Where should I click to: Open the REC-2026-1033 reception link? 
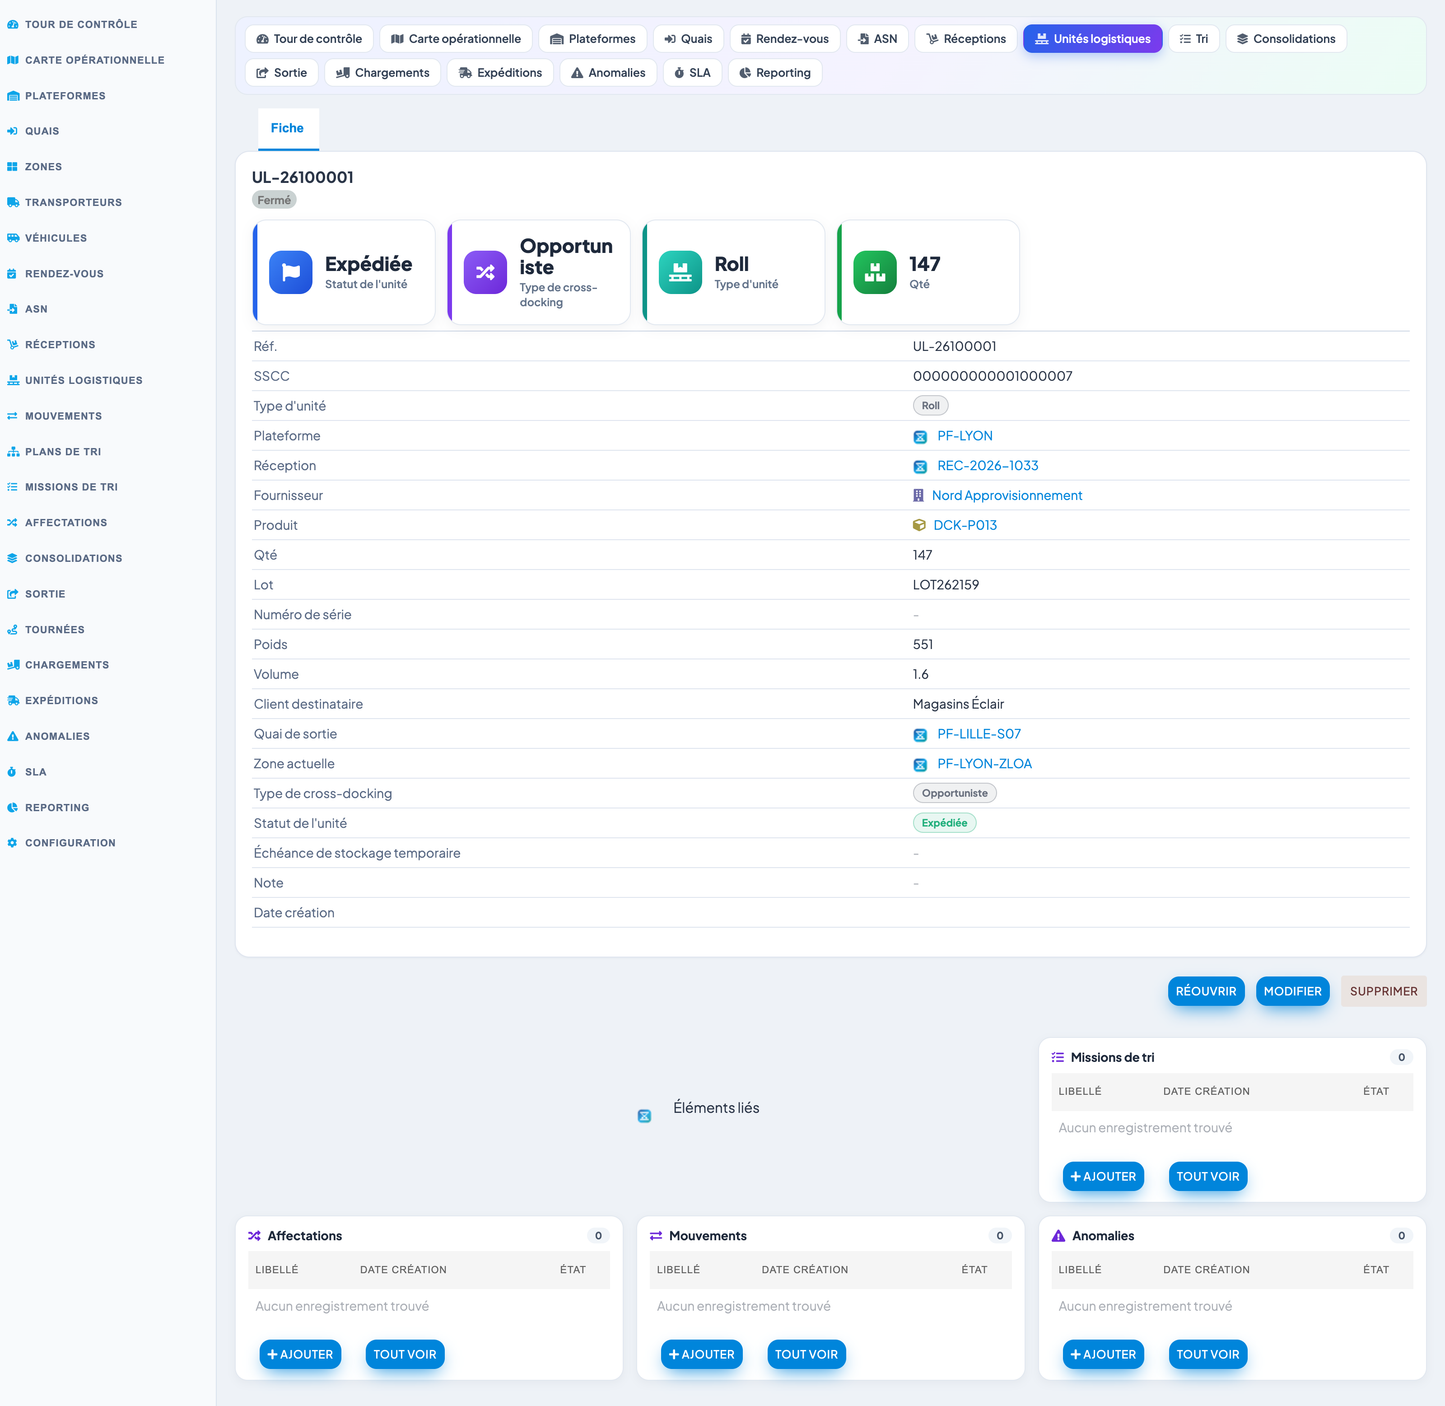pyautogui.click(x=988, y=466)
